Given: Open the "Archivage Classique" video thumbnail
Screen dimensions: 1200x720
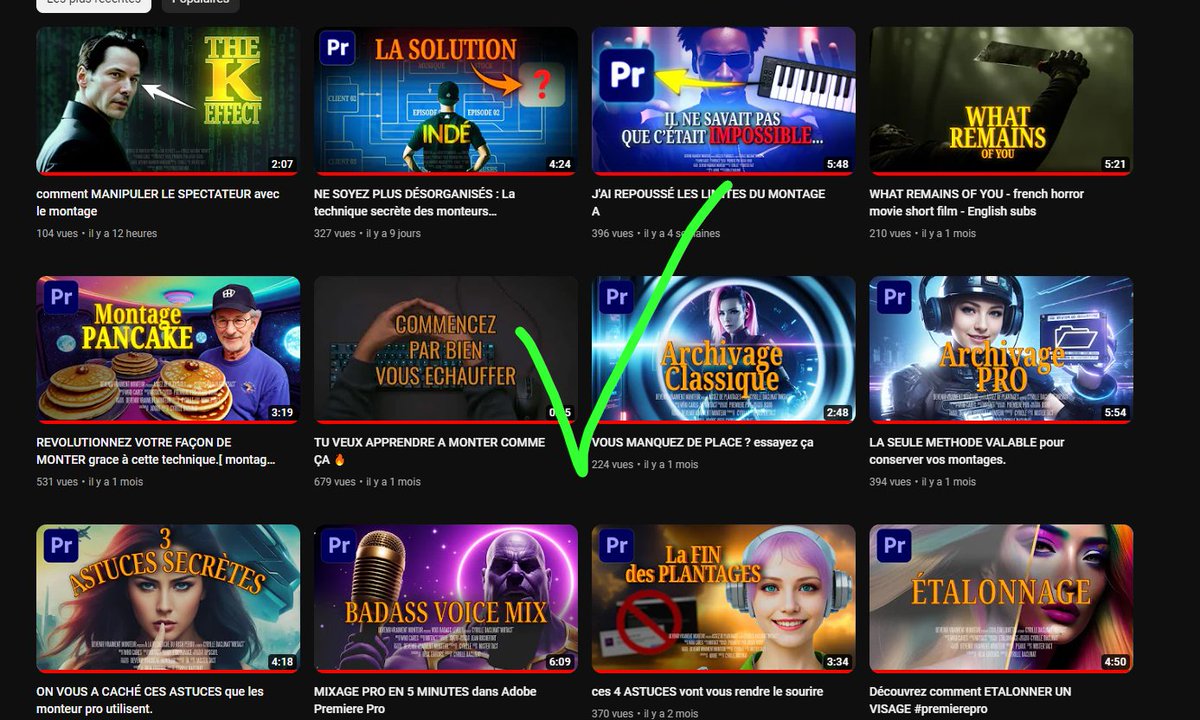Looking at the screenshot, I should [723, 347].
